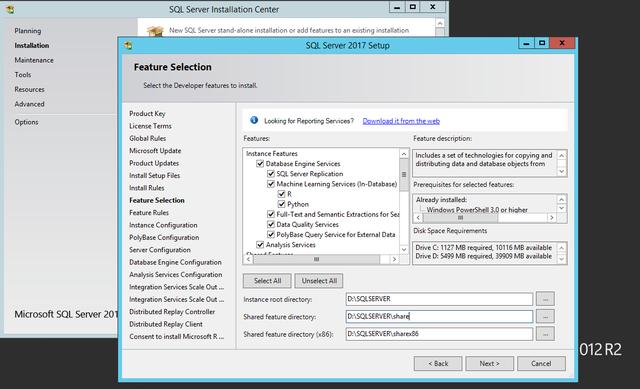The width and height of the screenshot is (640, 389).
Task: Click the Instance root directory field
Action: 439,299
